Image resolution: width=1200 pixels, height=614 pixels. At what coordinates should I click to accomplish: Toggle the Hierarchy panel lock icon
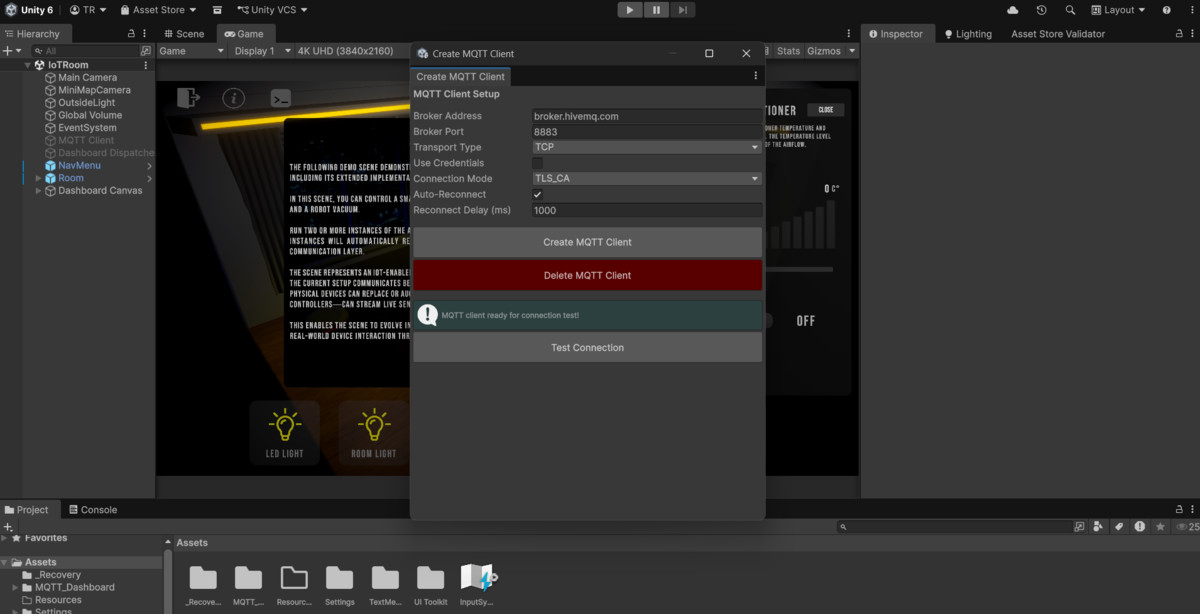click(x=131, y=34)
